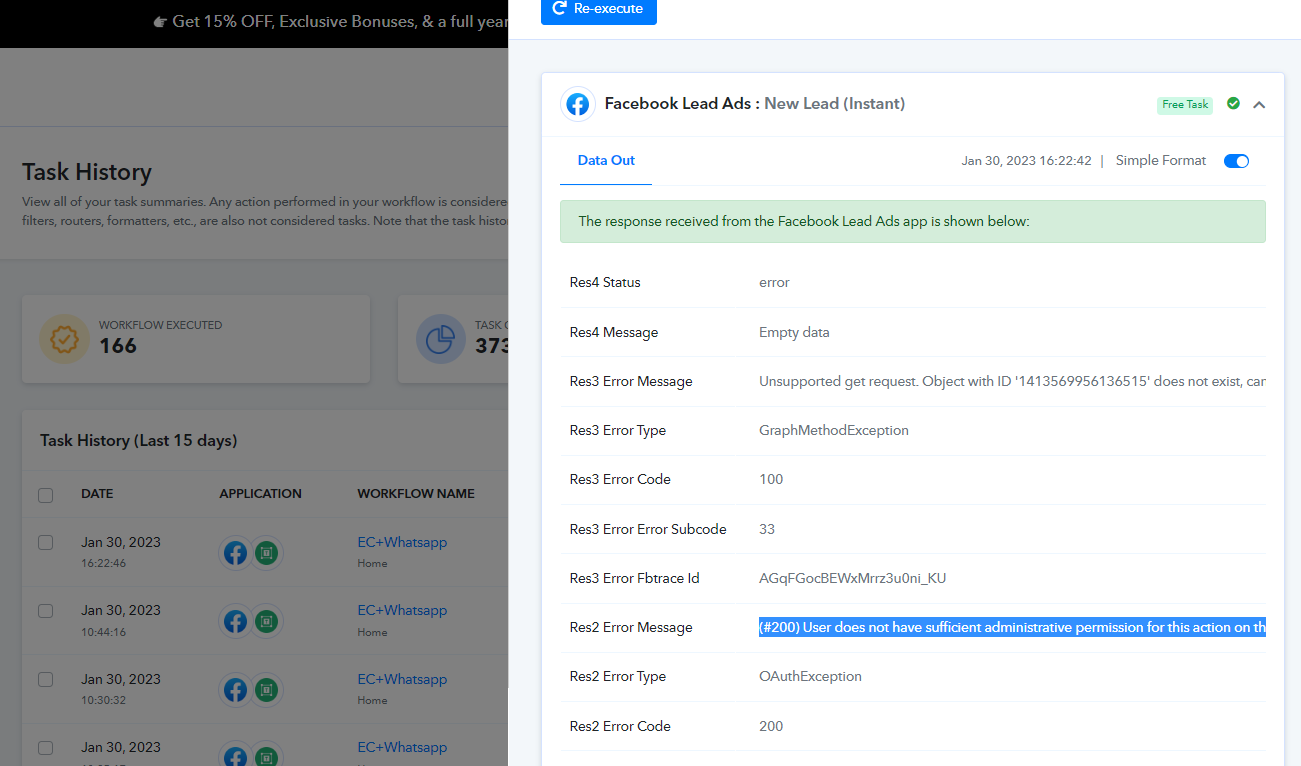Image resolution: width=1301 pixels, height=766 pixels.
Task: Click the green app icon in the 10:44:16 row
Action: click(x=266, y=621)
